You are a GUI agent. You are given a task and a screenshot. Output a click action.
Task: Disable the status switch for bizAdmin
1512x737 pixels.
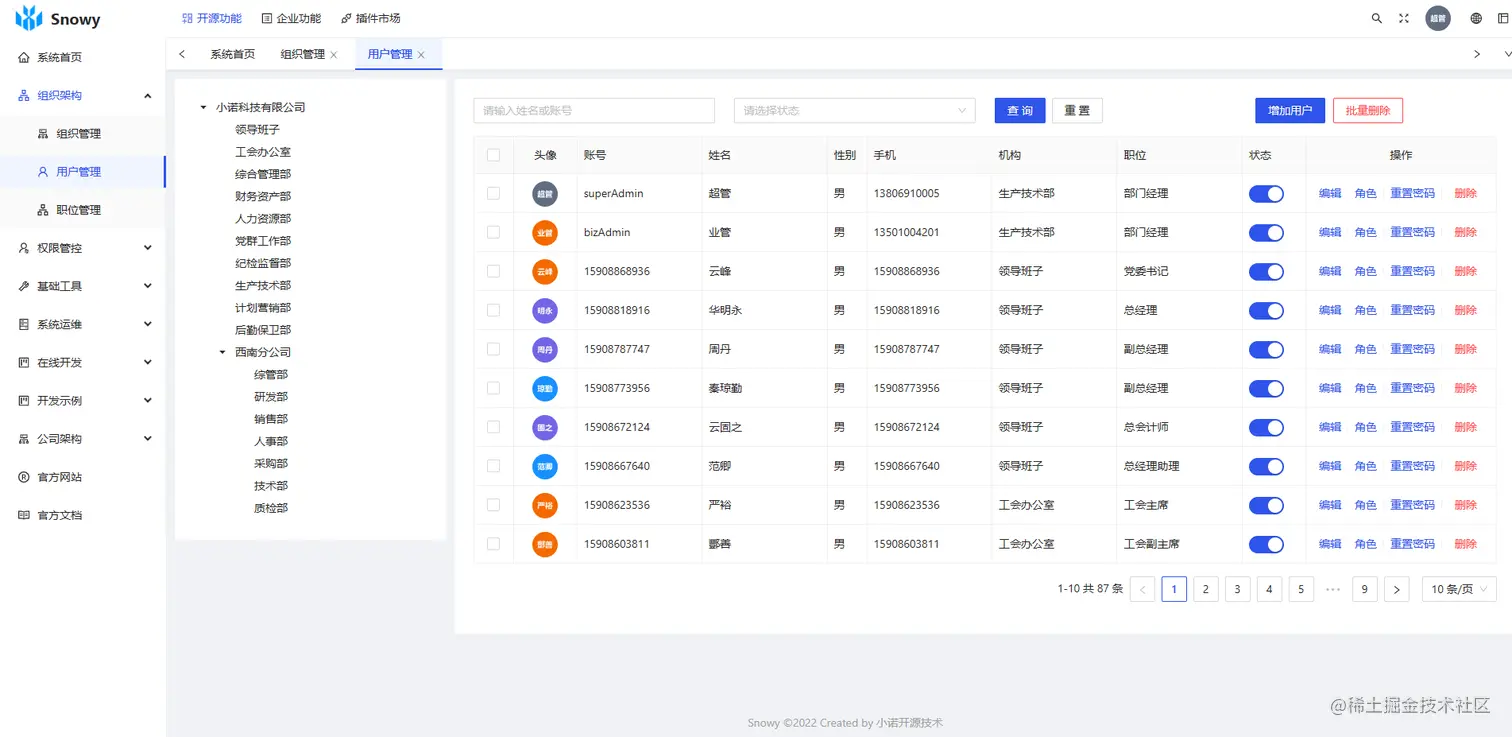[1266, 233]
